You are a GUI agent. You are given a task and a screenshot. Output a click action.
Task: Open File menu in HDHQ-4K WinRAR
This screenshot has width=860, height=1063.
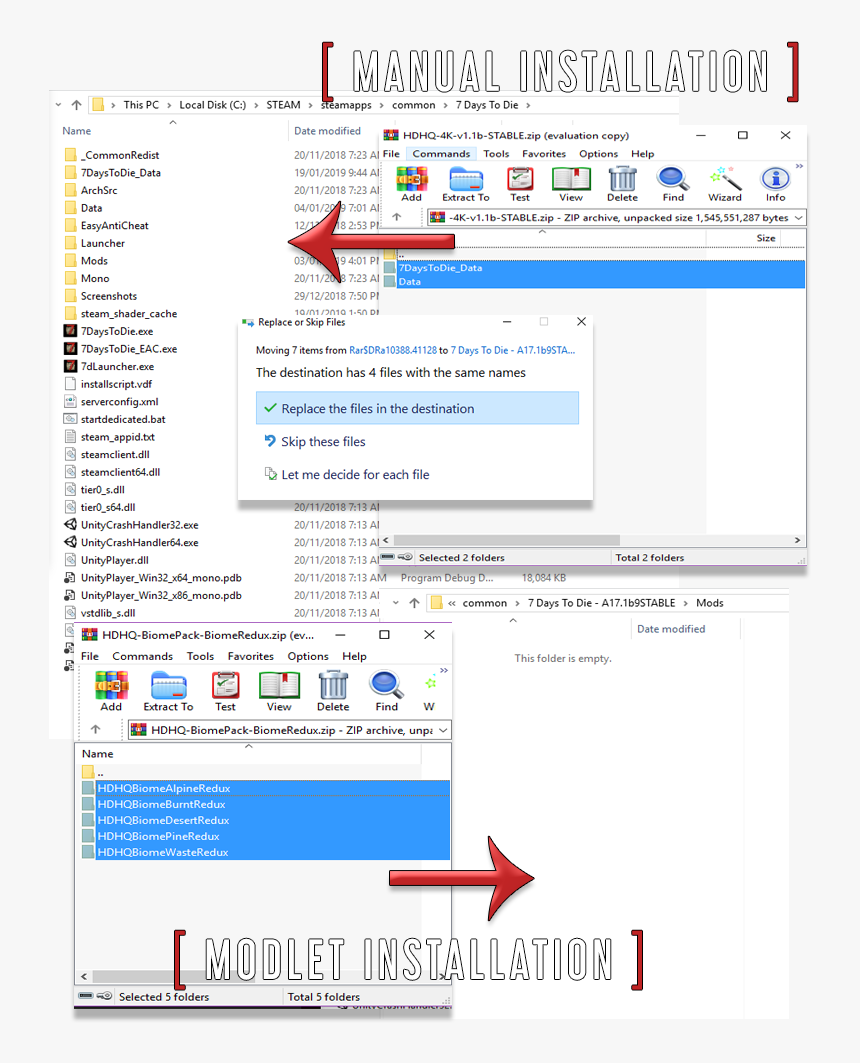[391, 154]
